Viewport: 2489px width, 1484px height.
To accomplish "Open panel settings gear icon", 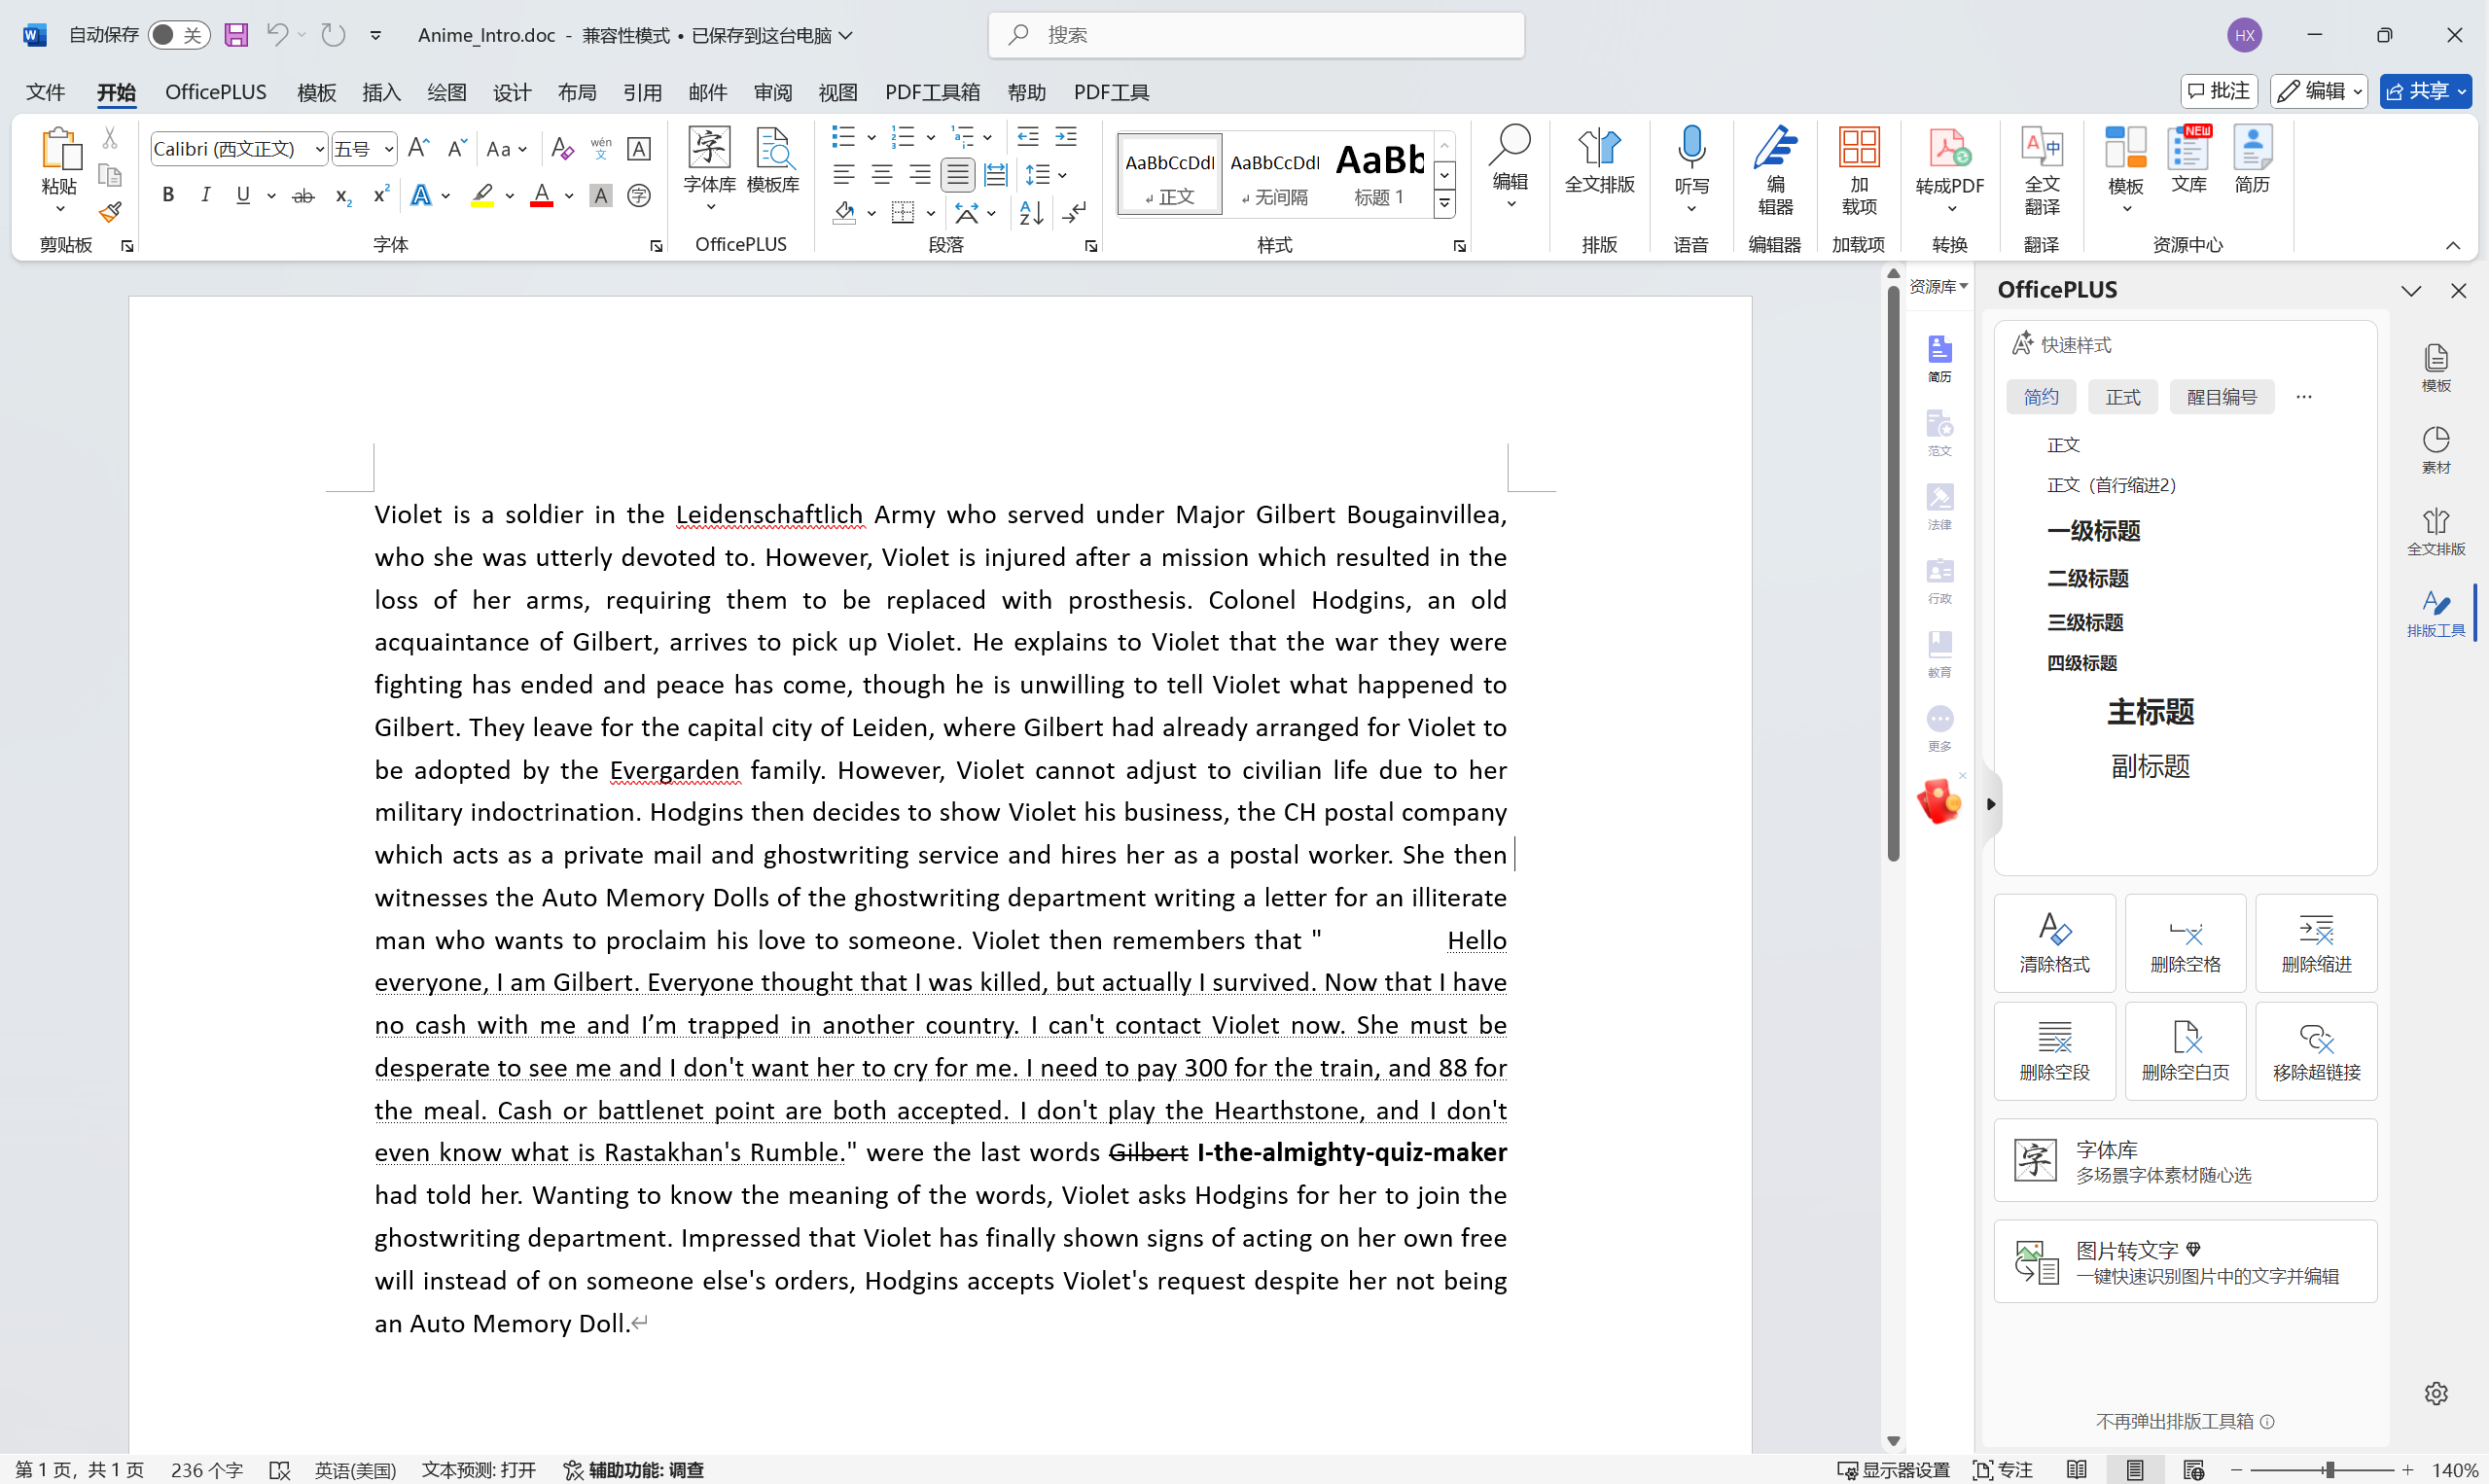I will pos(2436,1393).
